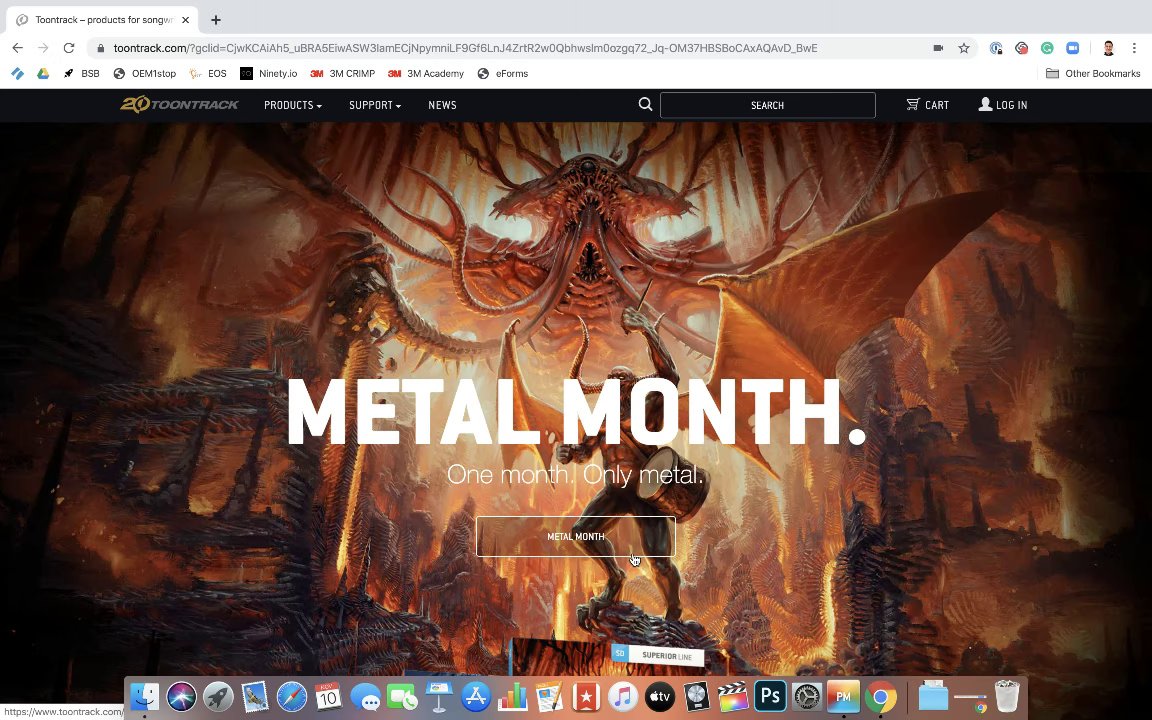
Task: Open the Products dropdown menu
Action: coord(292,105)
